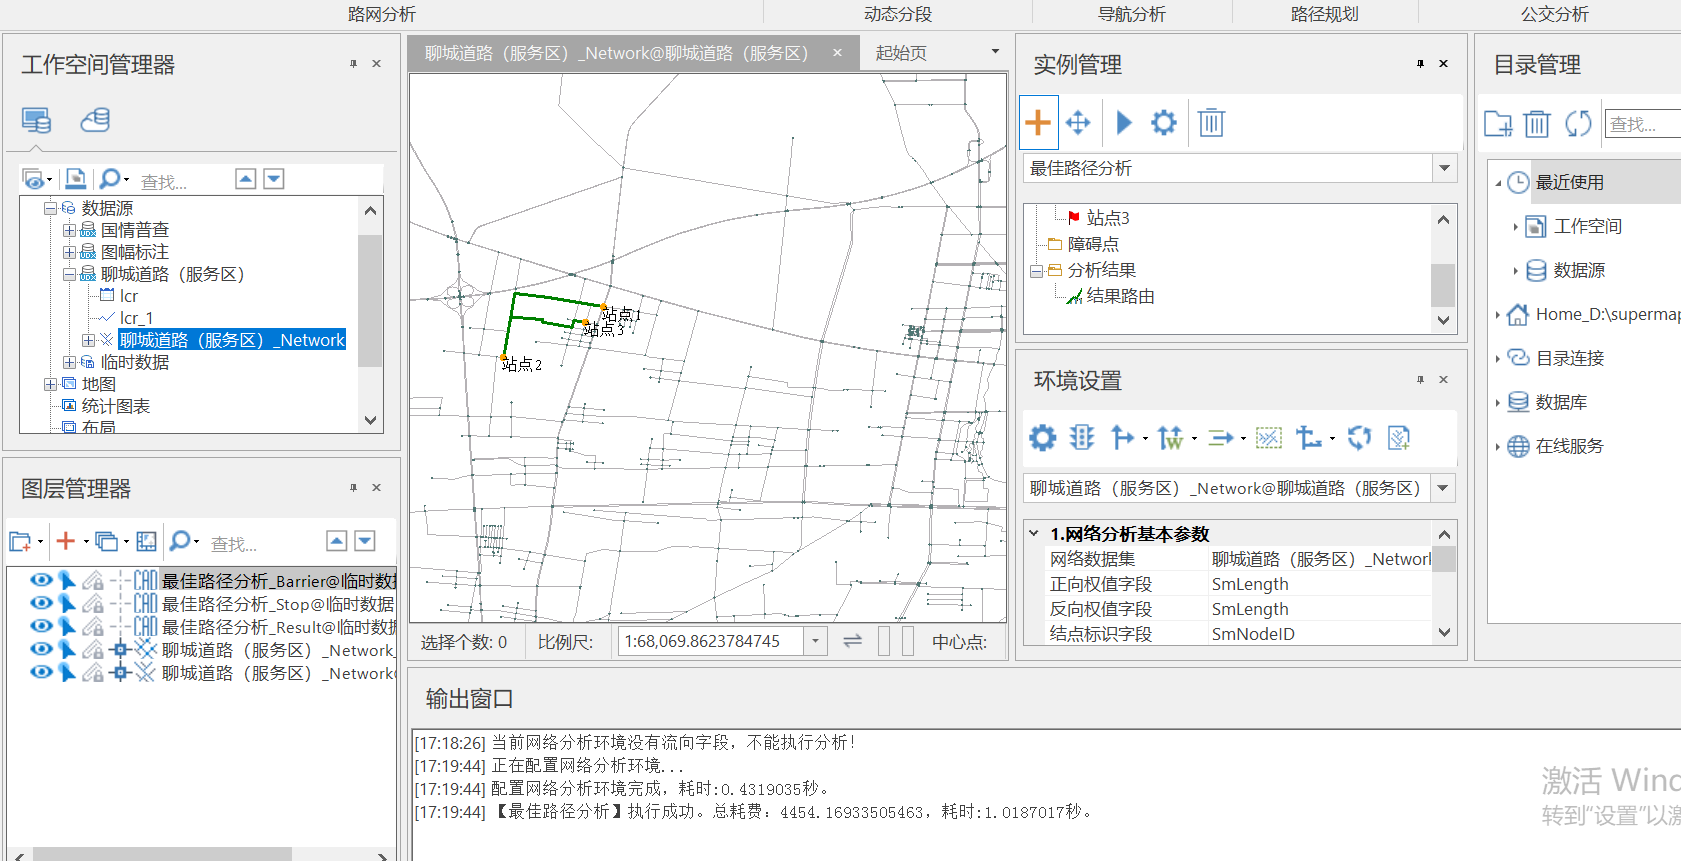Click the search magnifier in 图层管理器 toolbar
Screen dimensions: 1681x861
coord(180,541)
